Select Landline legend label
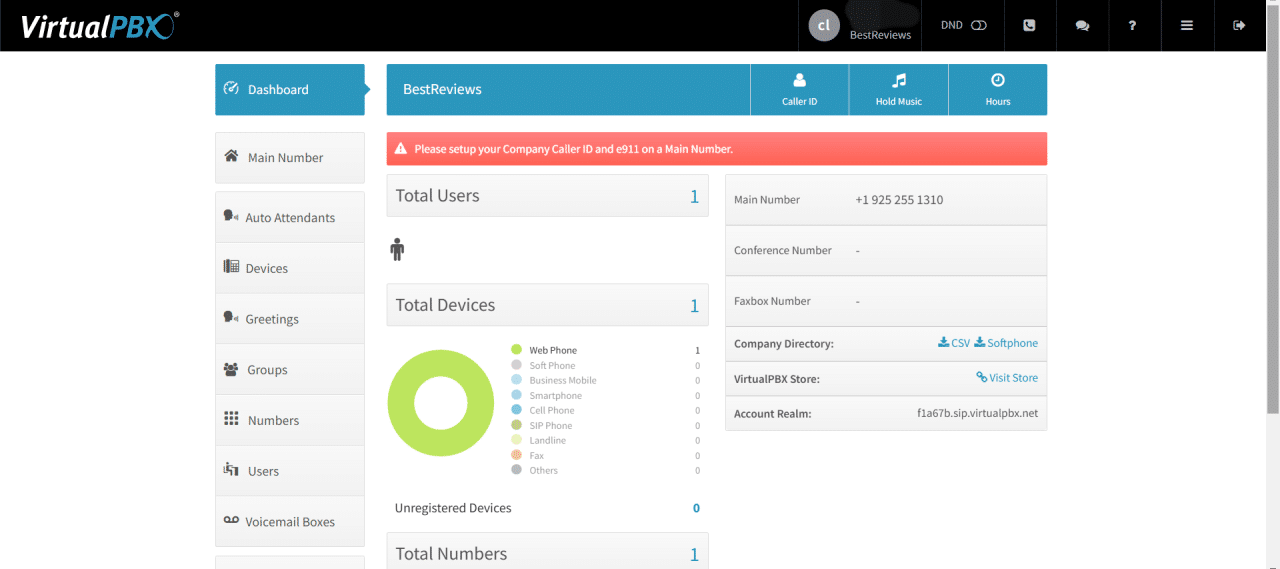 pyautogui.click(x=547, y=441)
